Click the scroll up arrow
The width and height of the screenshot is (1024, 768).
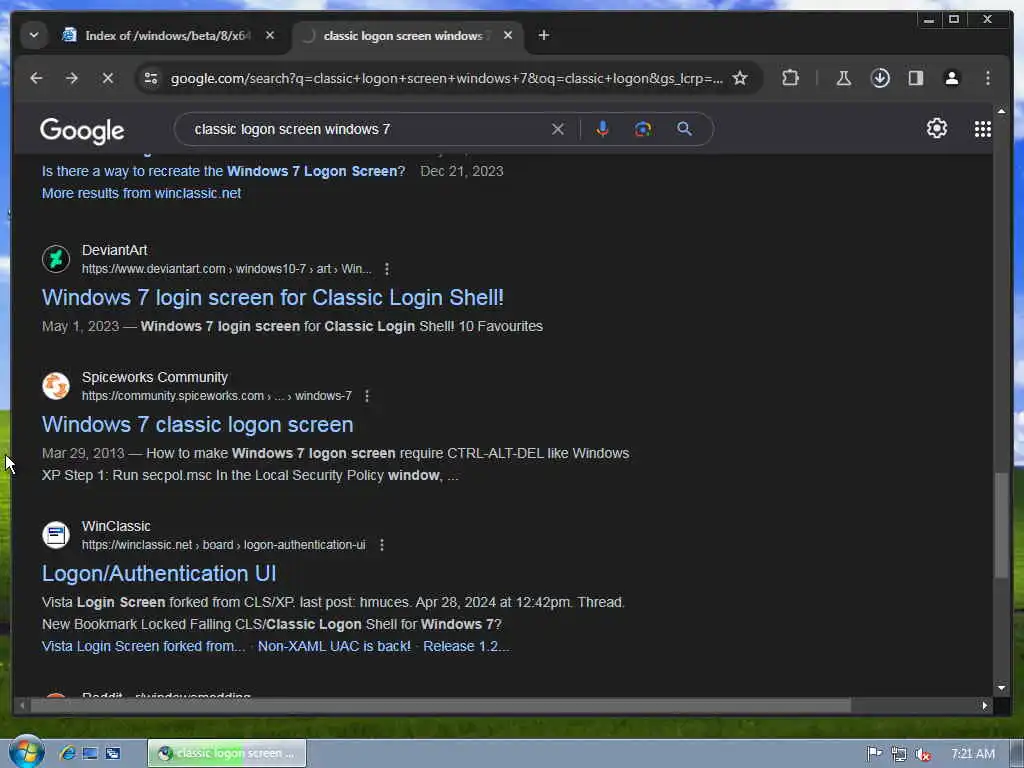click(1001, 112)
